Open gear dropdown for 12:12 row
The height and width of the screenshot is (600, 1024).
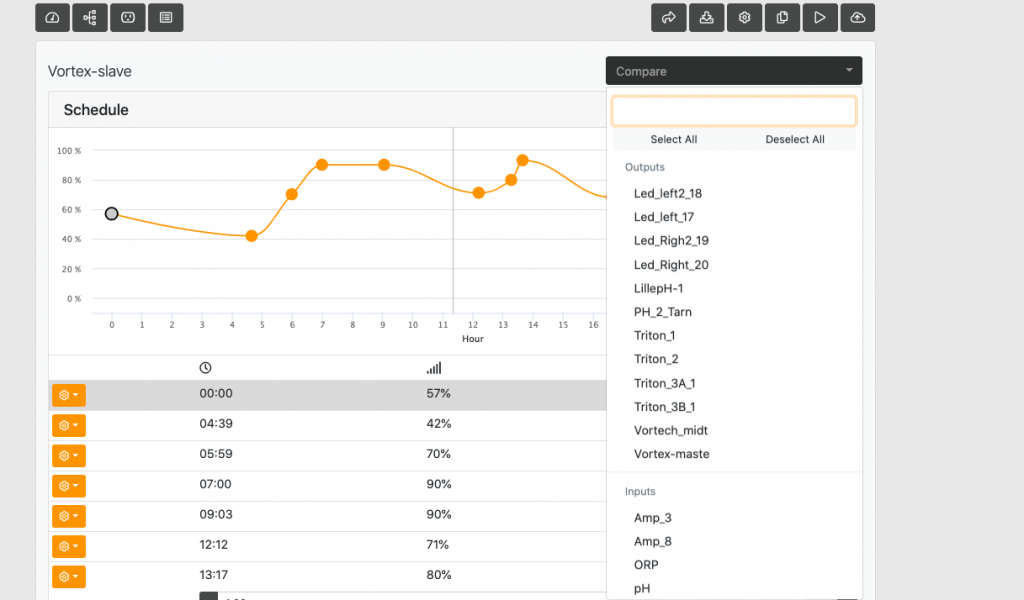coord(68,546)
